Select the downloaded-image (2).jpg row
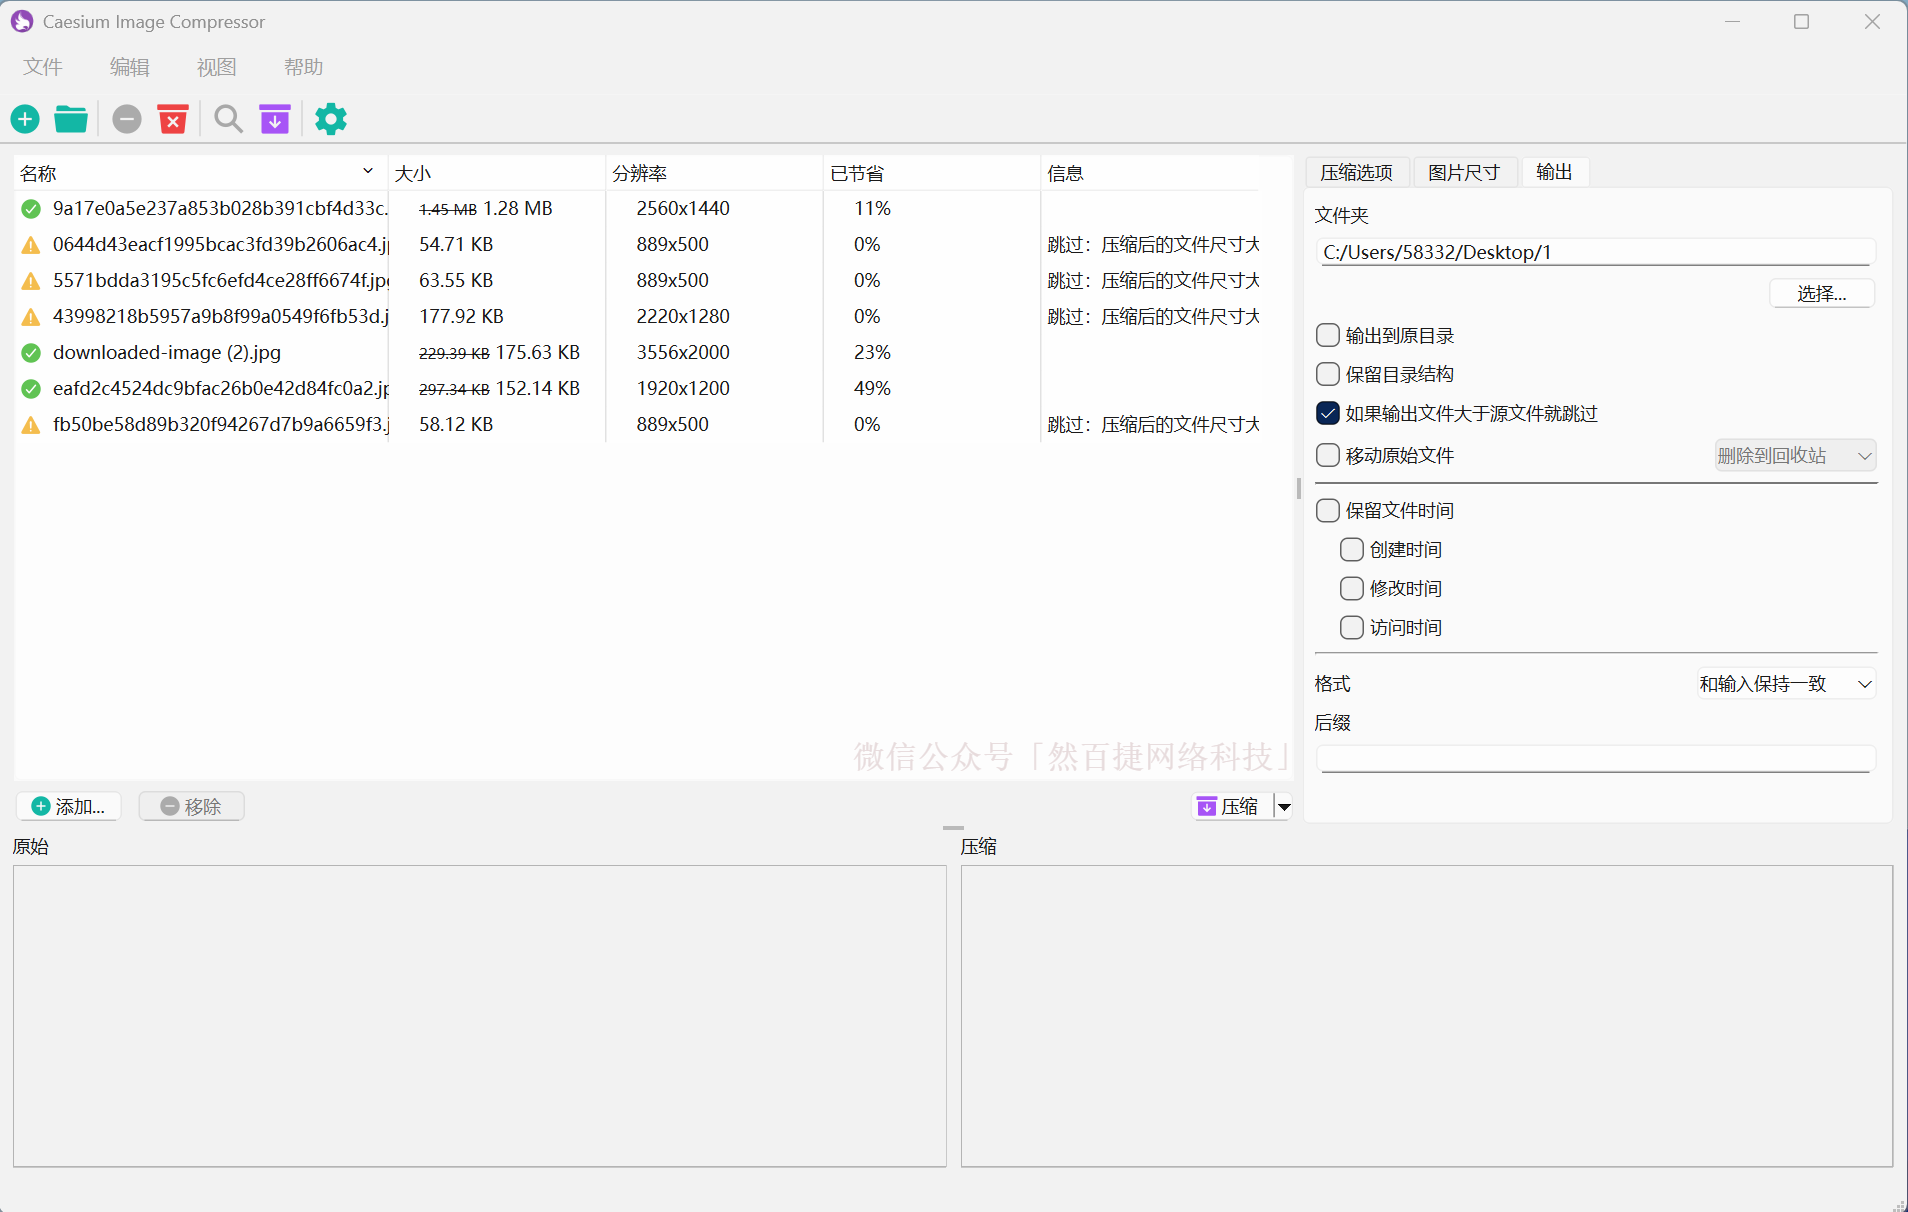 click(x=167, y=353)
